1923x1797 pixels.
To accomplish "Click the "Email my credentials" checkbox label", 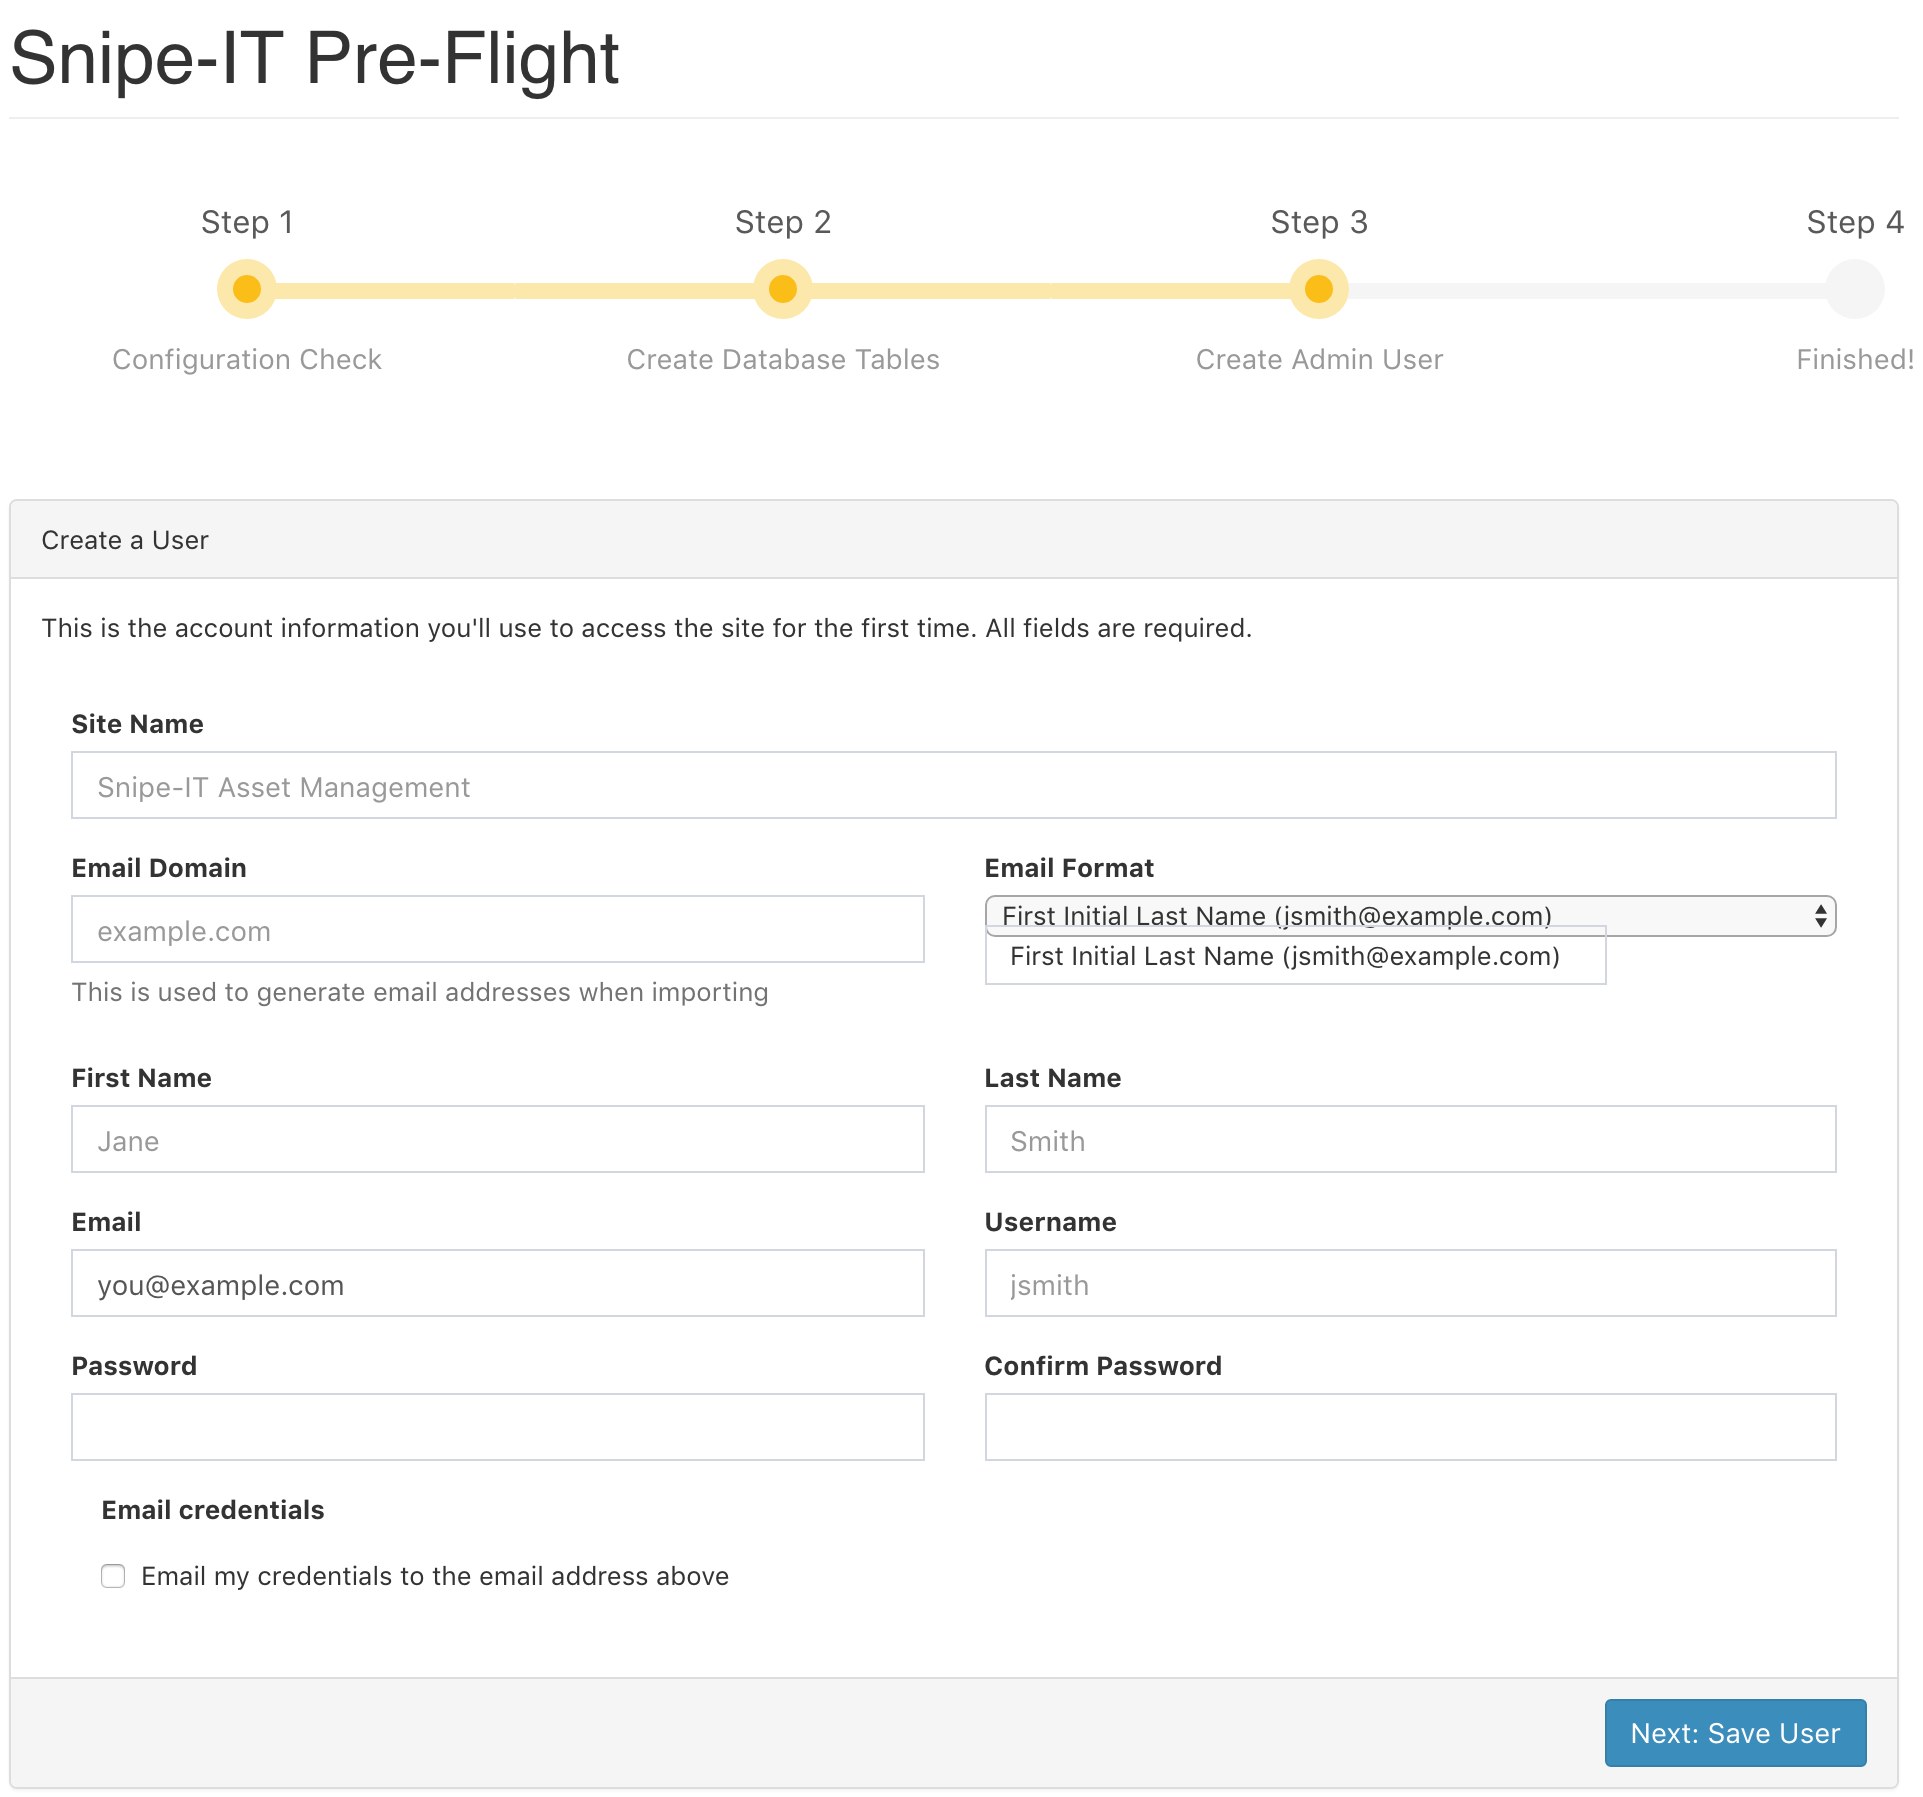I will click(435, 1577).
